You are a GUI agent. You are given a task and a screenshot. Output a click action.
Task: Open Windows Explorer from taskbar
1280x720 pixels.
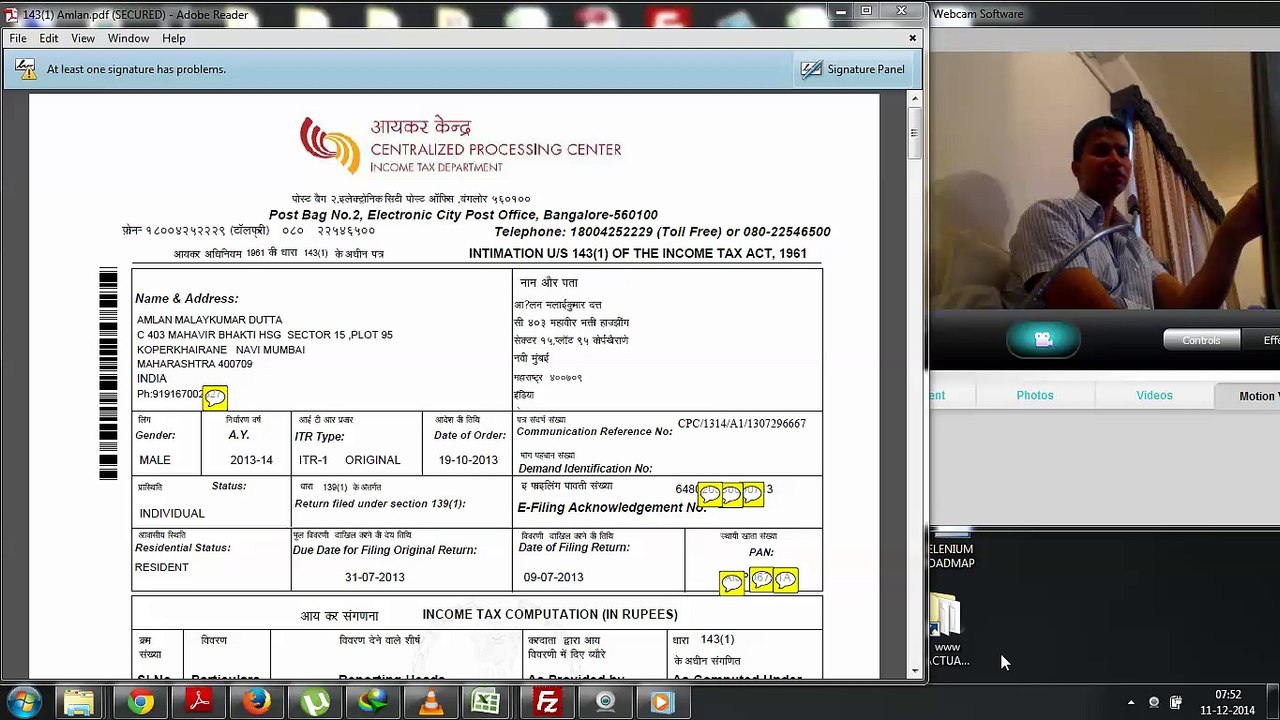tap(79, 702)
